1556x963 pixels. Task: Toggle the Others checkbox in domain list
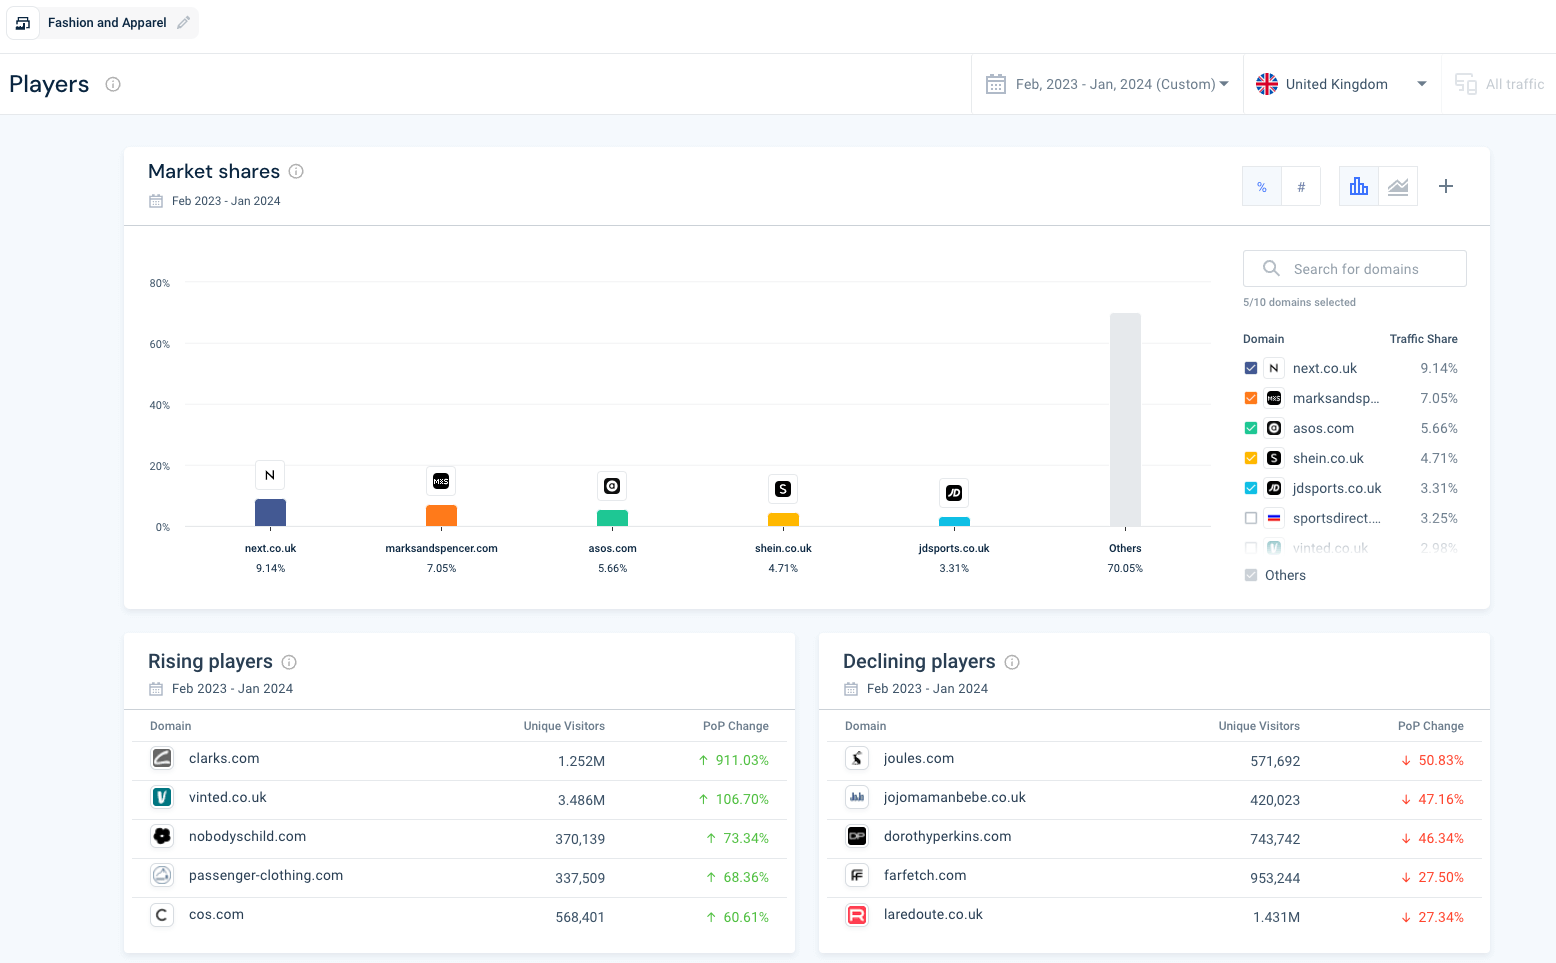(1250, 575)
